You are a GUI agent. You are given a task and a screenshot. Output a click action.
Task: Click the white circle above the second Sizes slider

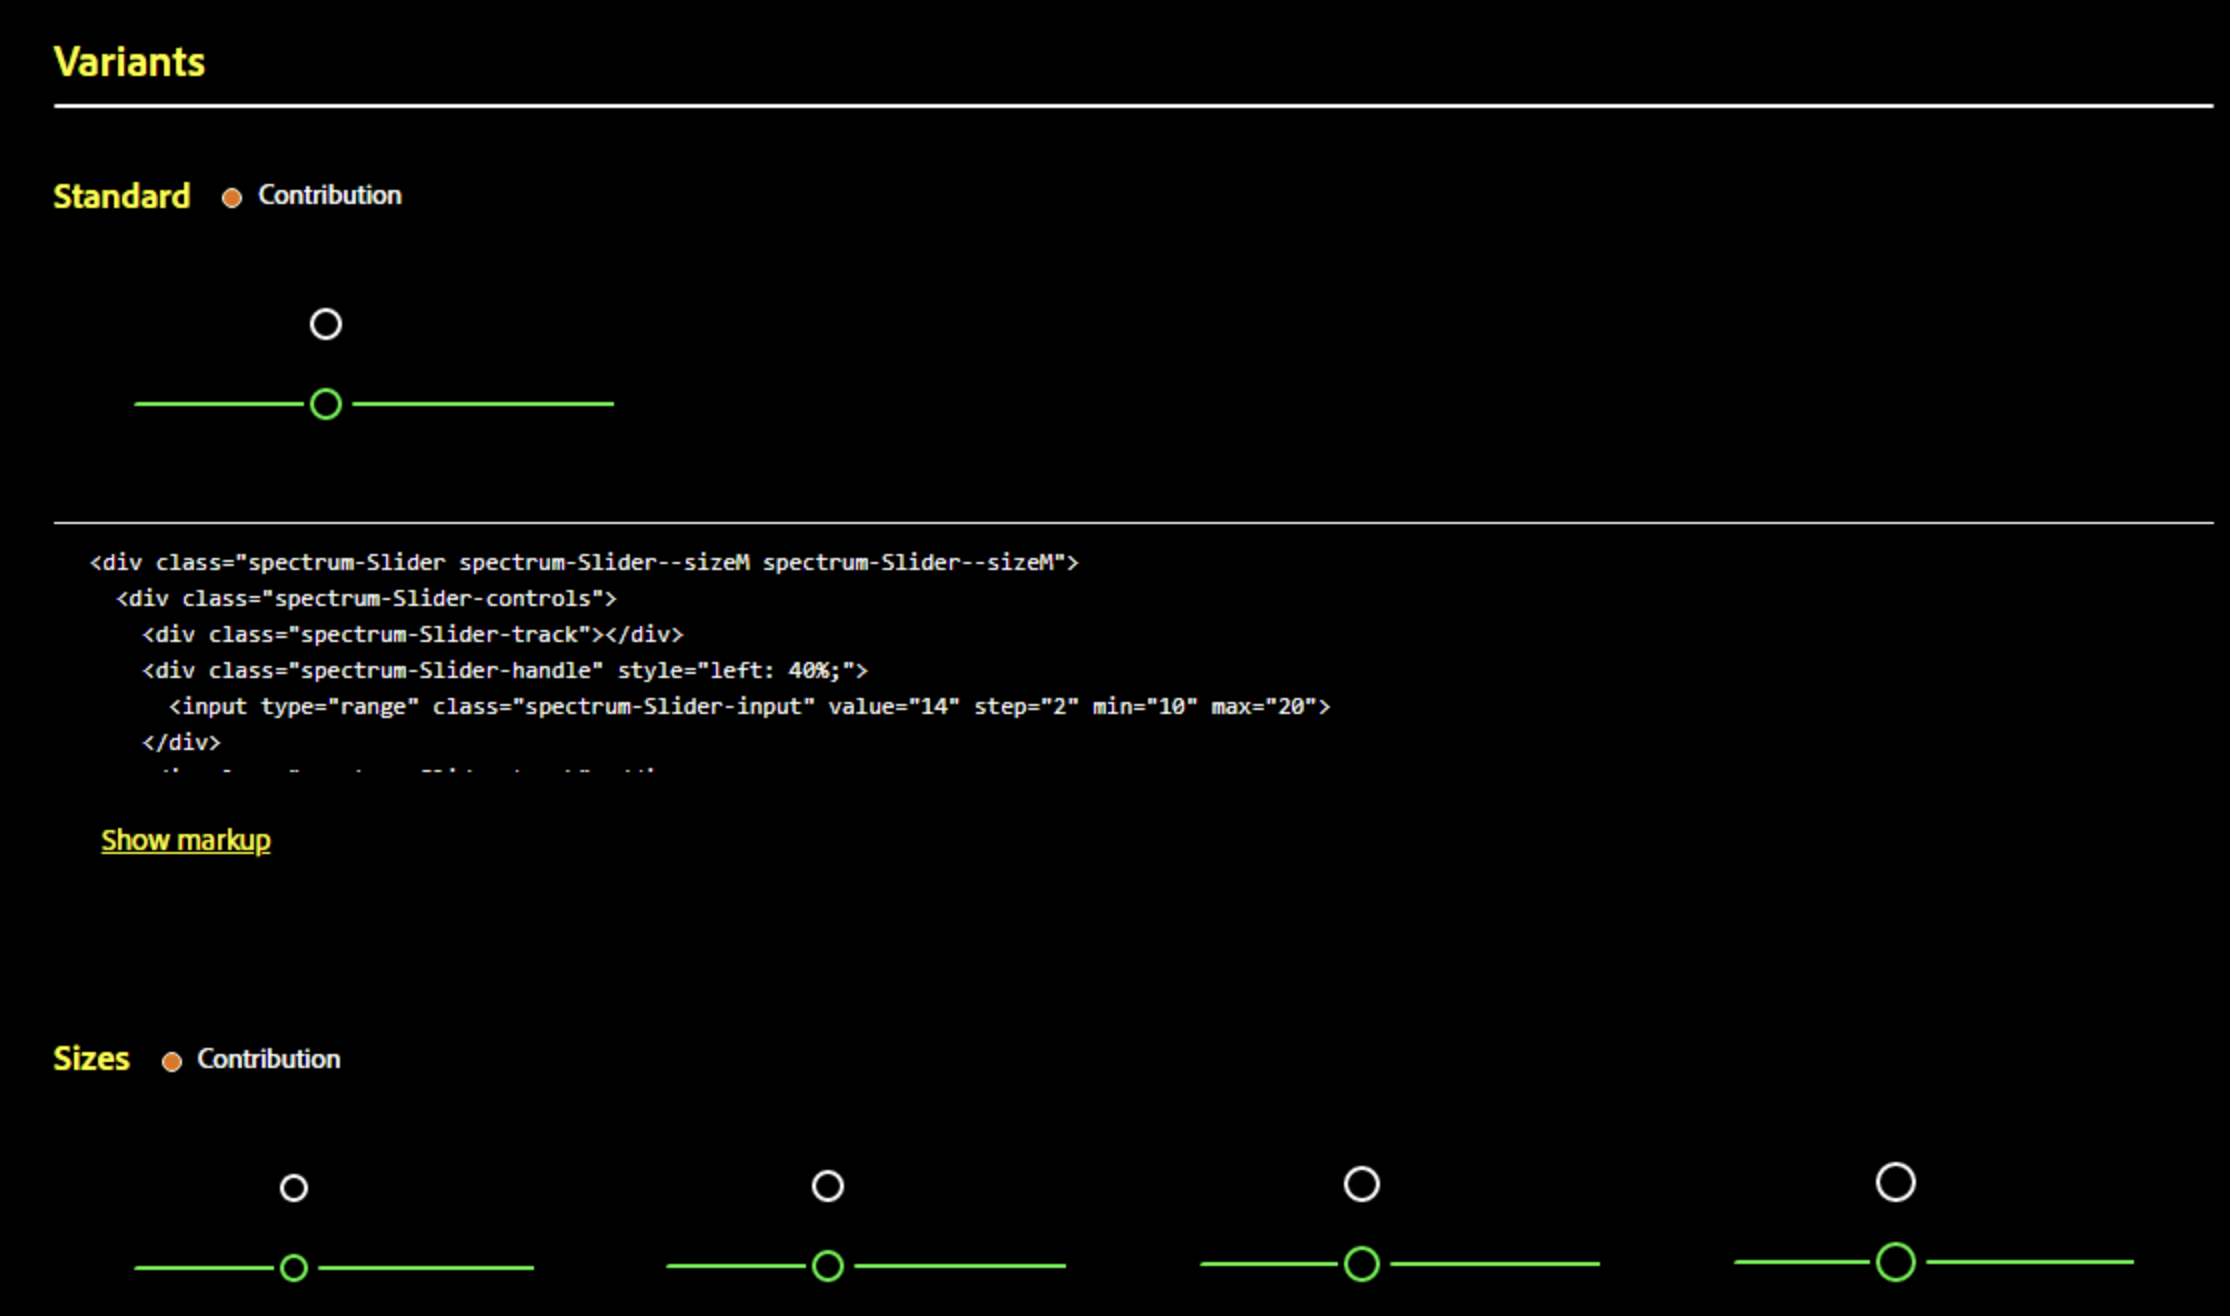(x=828, y=1186)
